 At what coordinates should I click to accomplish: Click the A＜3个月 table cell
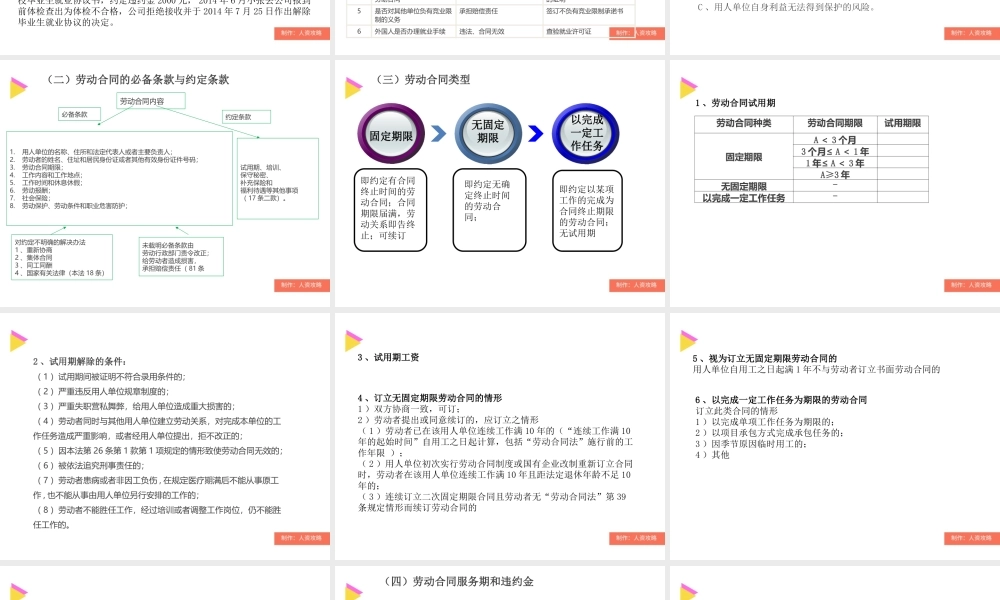836,138
